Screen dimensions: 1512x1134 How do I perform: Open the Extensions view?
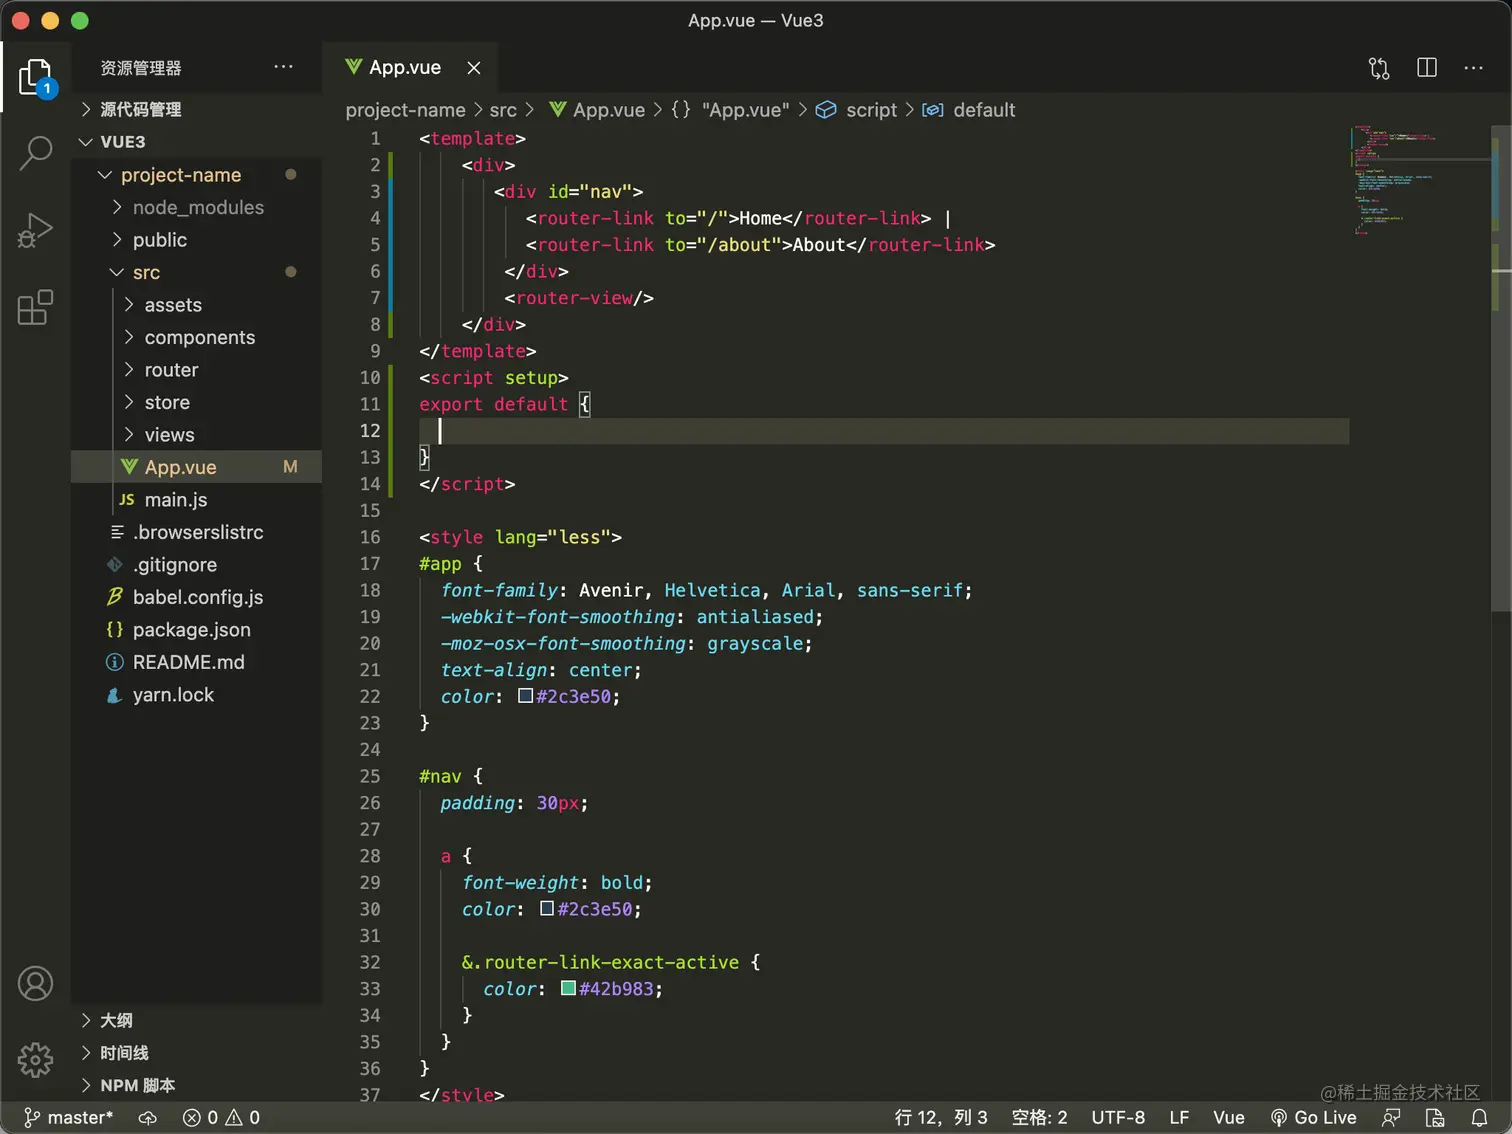point(36,307)
